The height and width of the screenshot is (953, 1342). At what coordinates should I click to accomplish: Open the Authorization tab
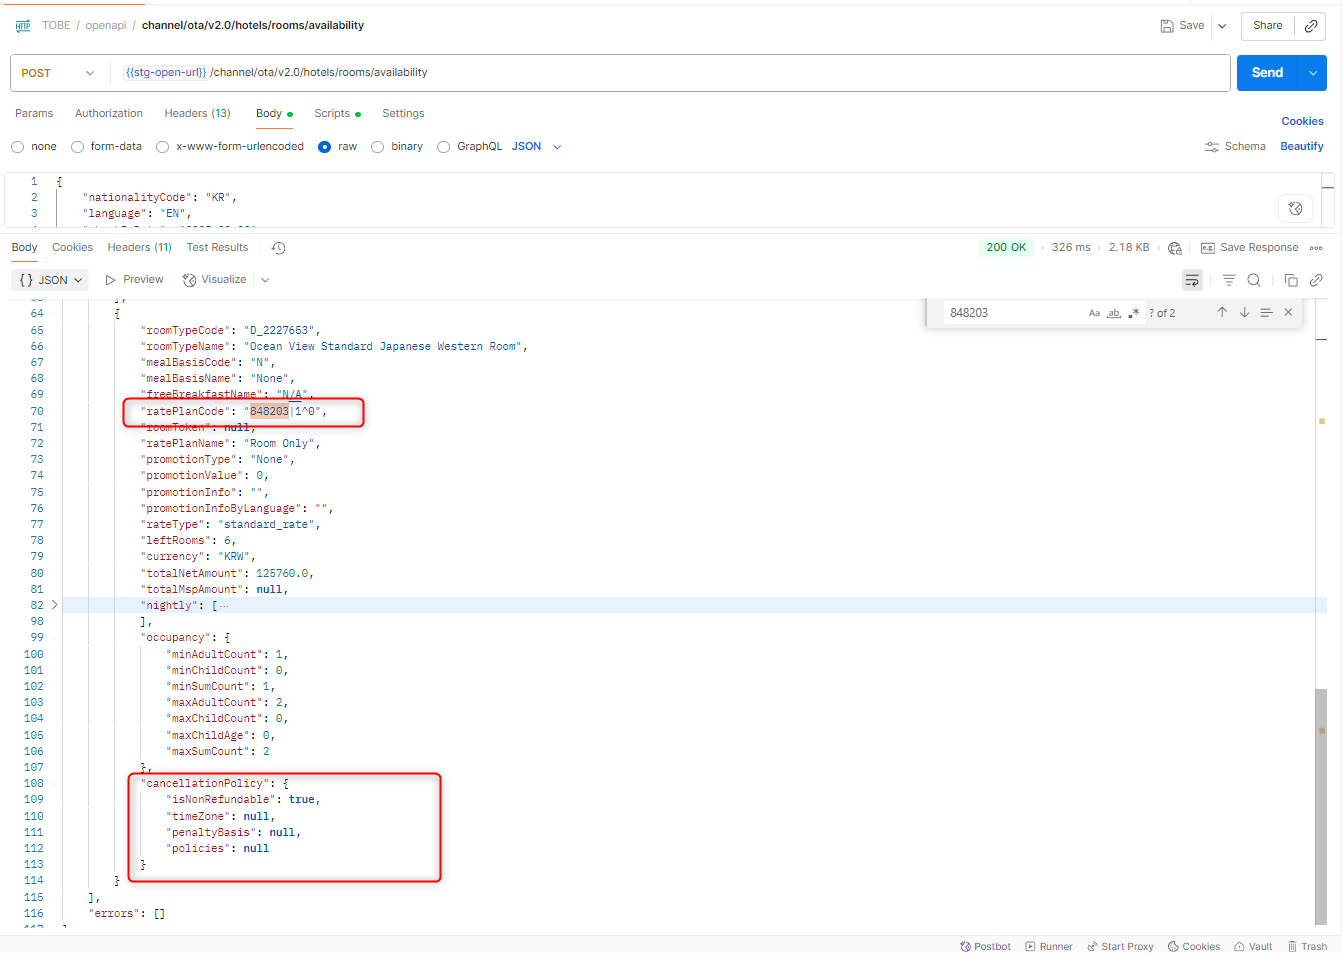(x=109, y=114)
